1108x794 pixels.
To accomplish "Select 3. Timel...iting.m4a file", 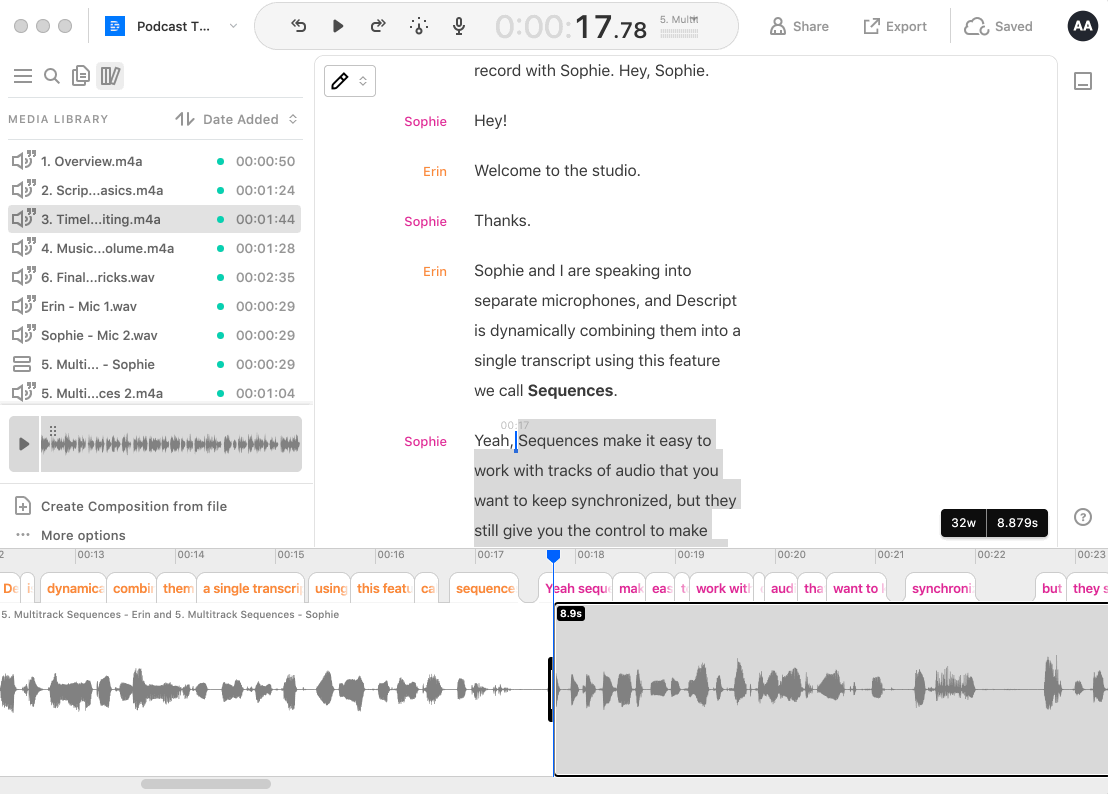I will click(x=154, y=219).
